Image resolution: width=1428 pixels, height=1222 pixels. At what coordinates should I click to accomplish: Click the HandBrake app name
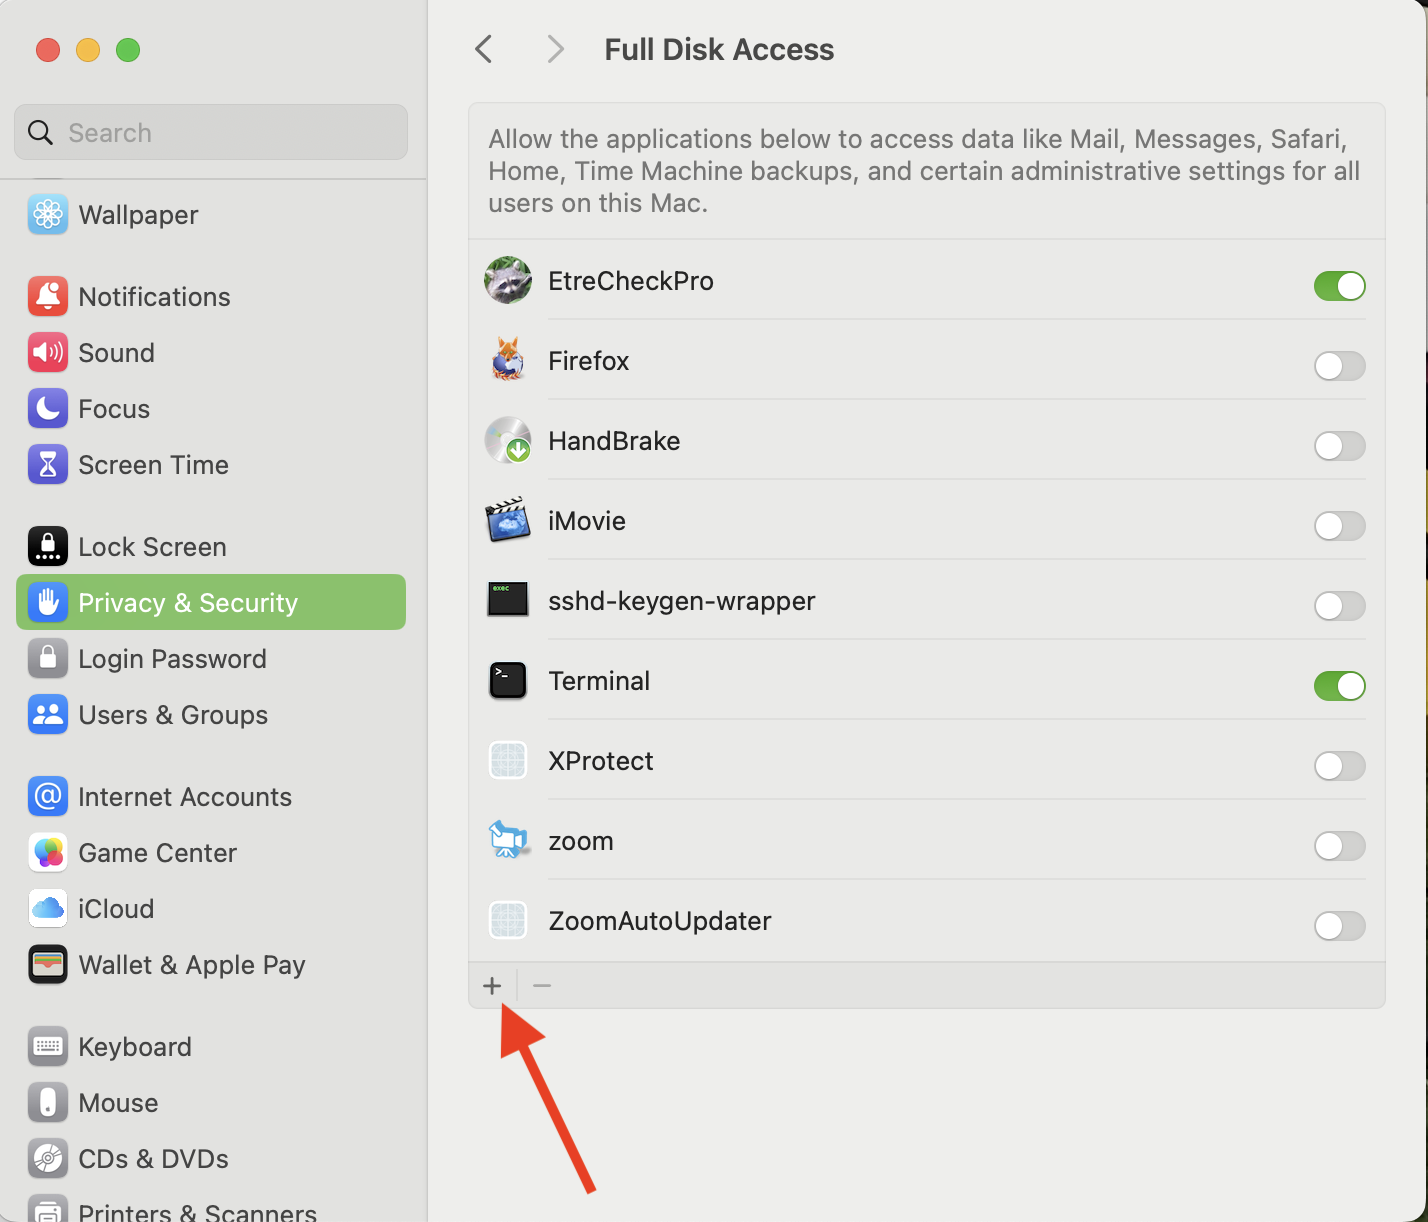coord(614,441)
